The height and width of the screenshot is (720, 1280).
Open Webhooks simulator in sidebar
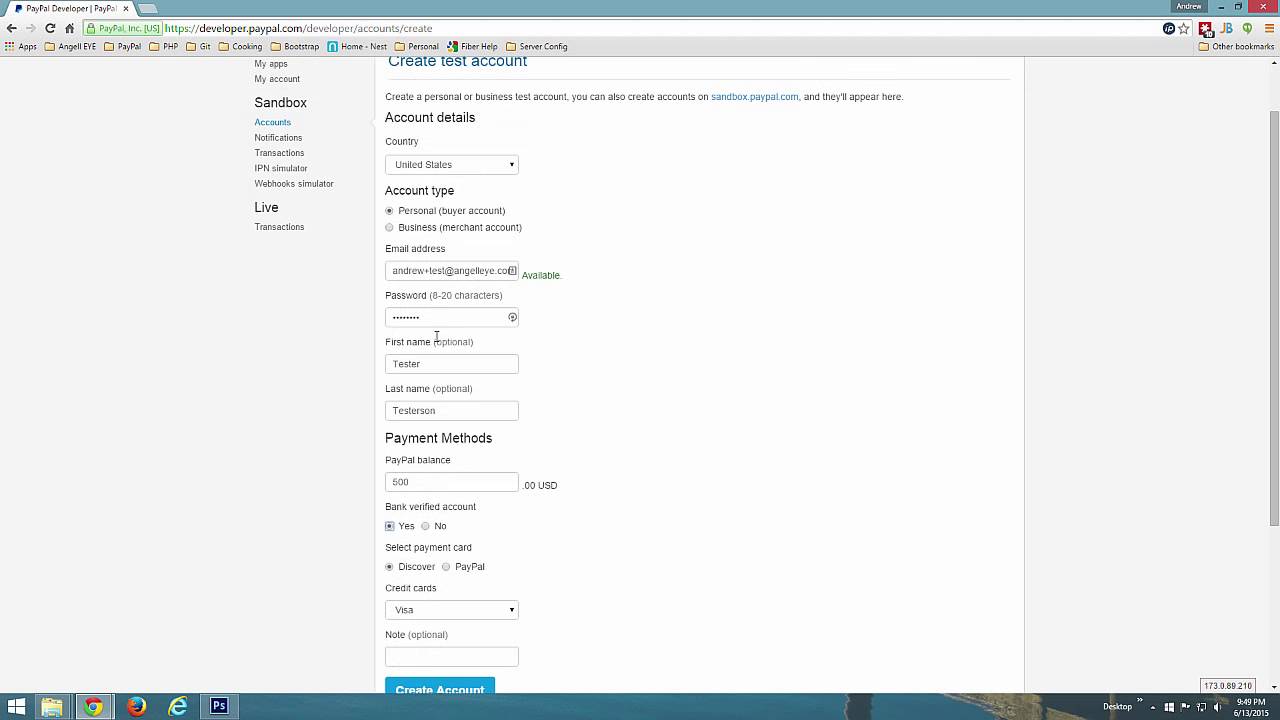pyautogui.click(x=294, y=184)
